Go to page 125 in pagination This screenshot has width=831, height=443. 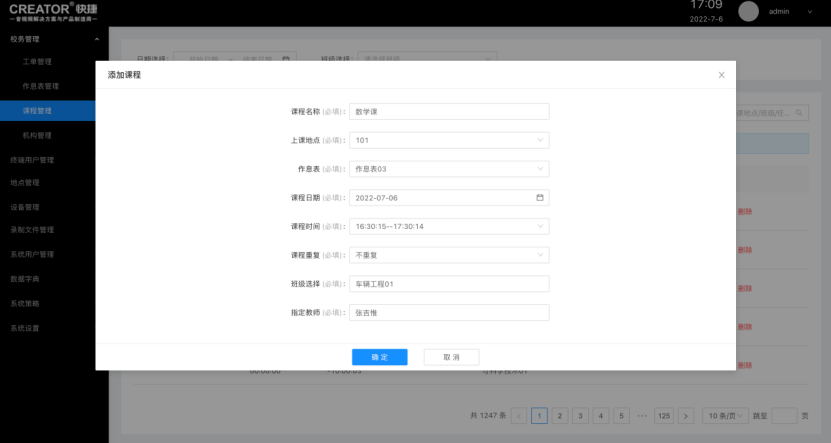click(x=664, y=416)
